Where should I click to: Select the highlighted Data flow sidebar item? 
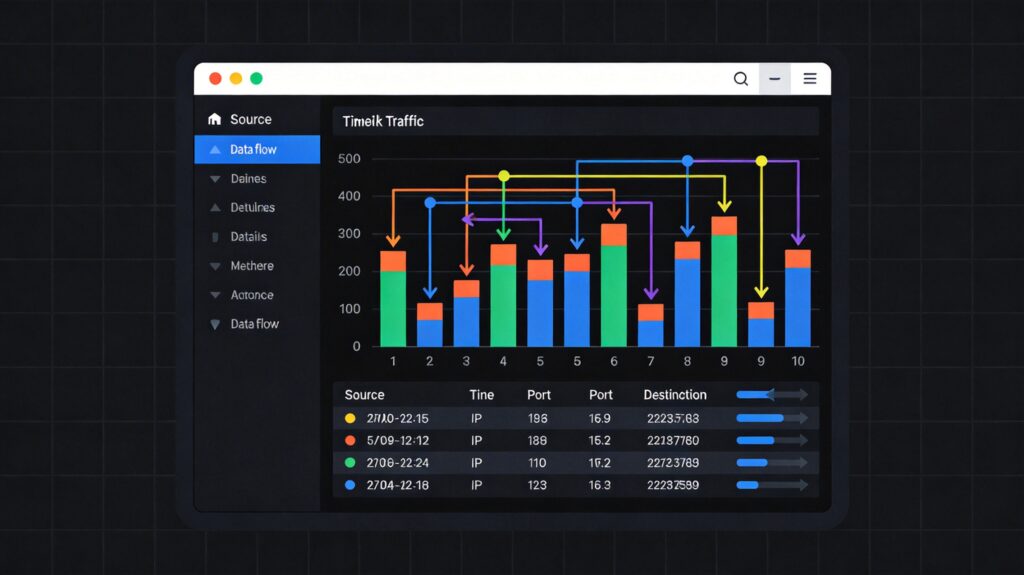[256, 150]
